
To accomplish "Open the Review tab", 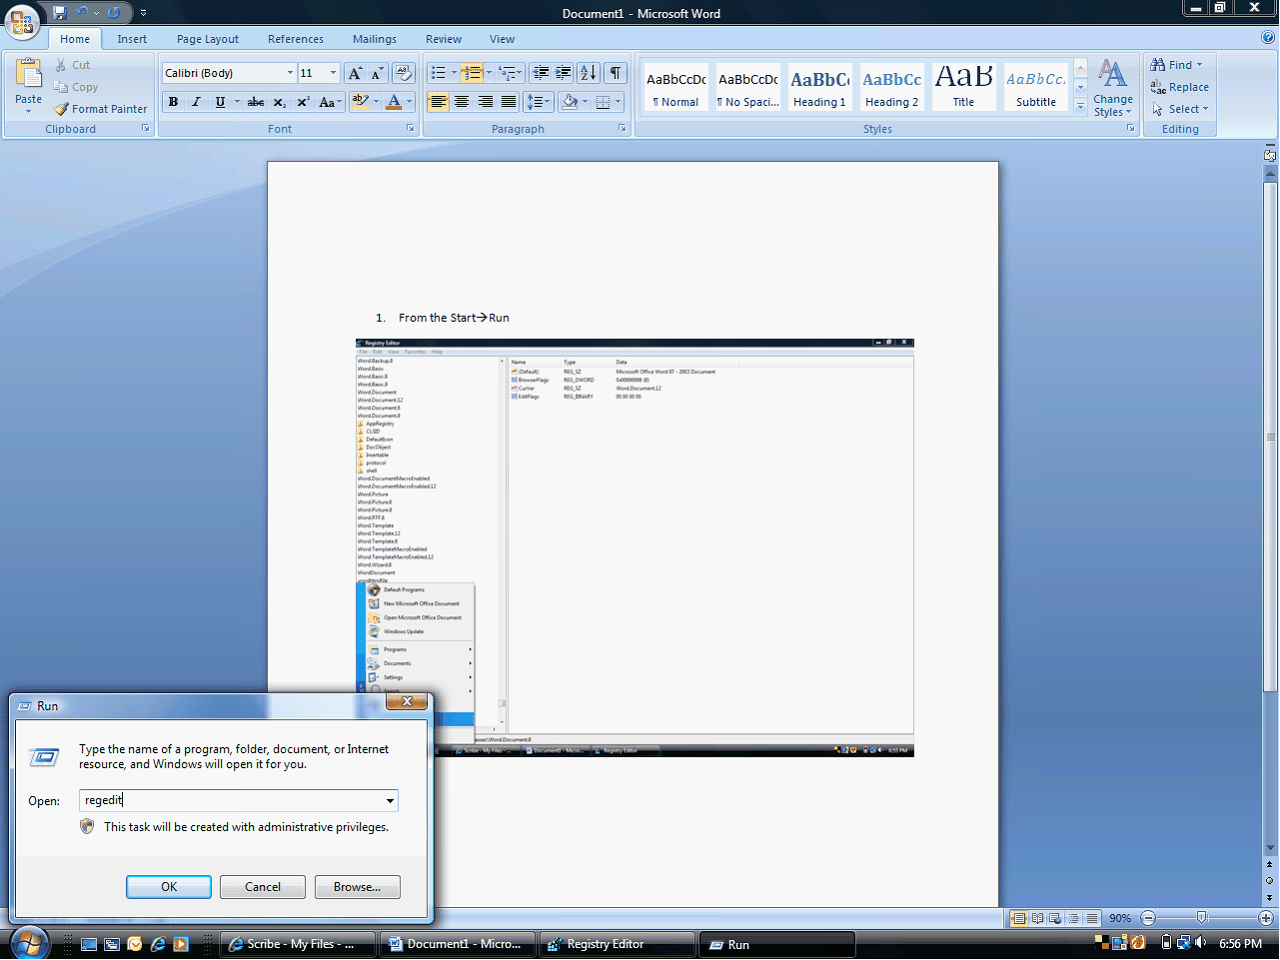I will [x=444, y=39].
